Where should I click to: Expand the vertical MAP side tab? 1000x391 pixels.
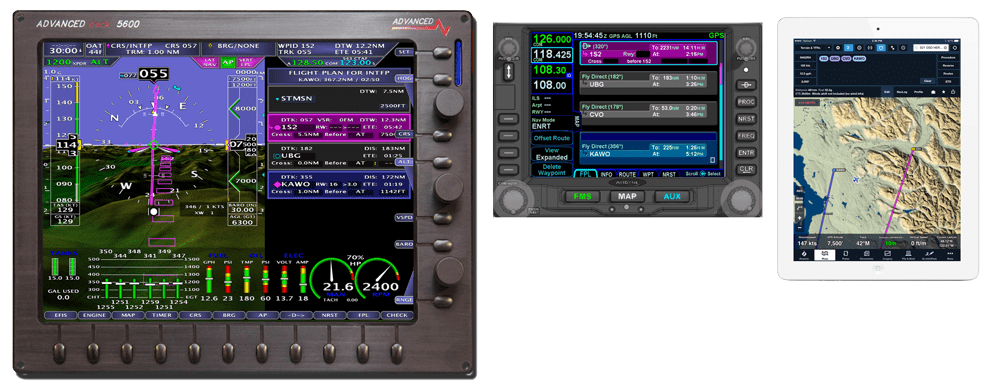(x=578, y=119)
